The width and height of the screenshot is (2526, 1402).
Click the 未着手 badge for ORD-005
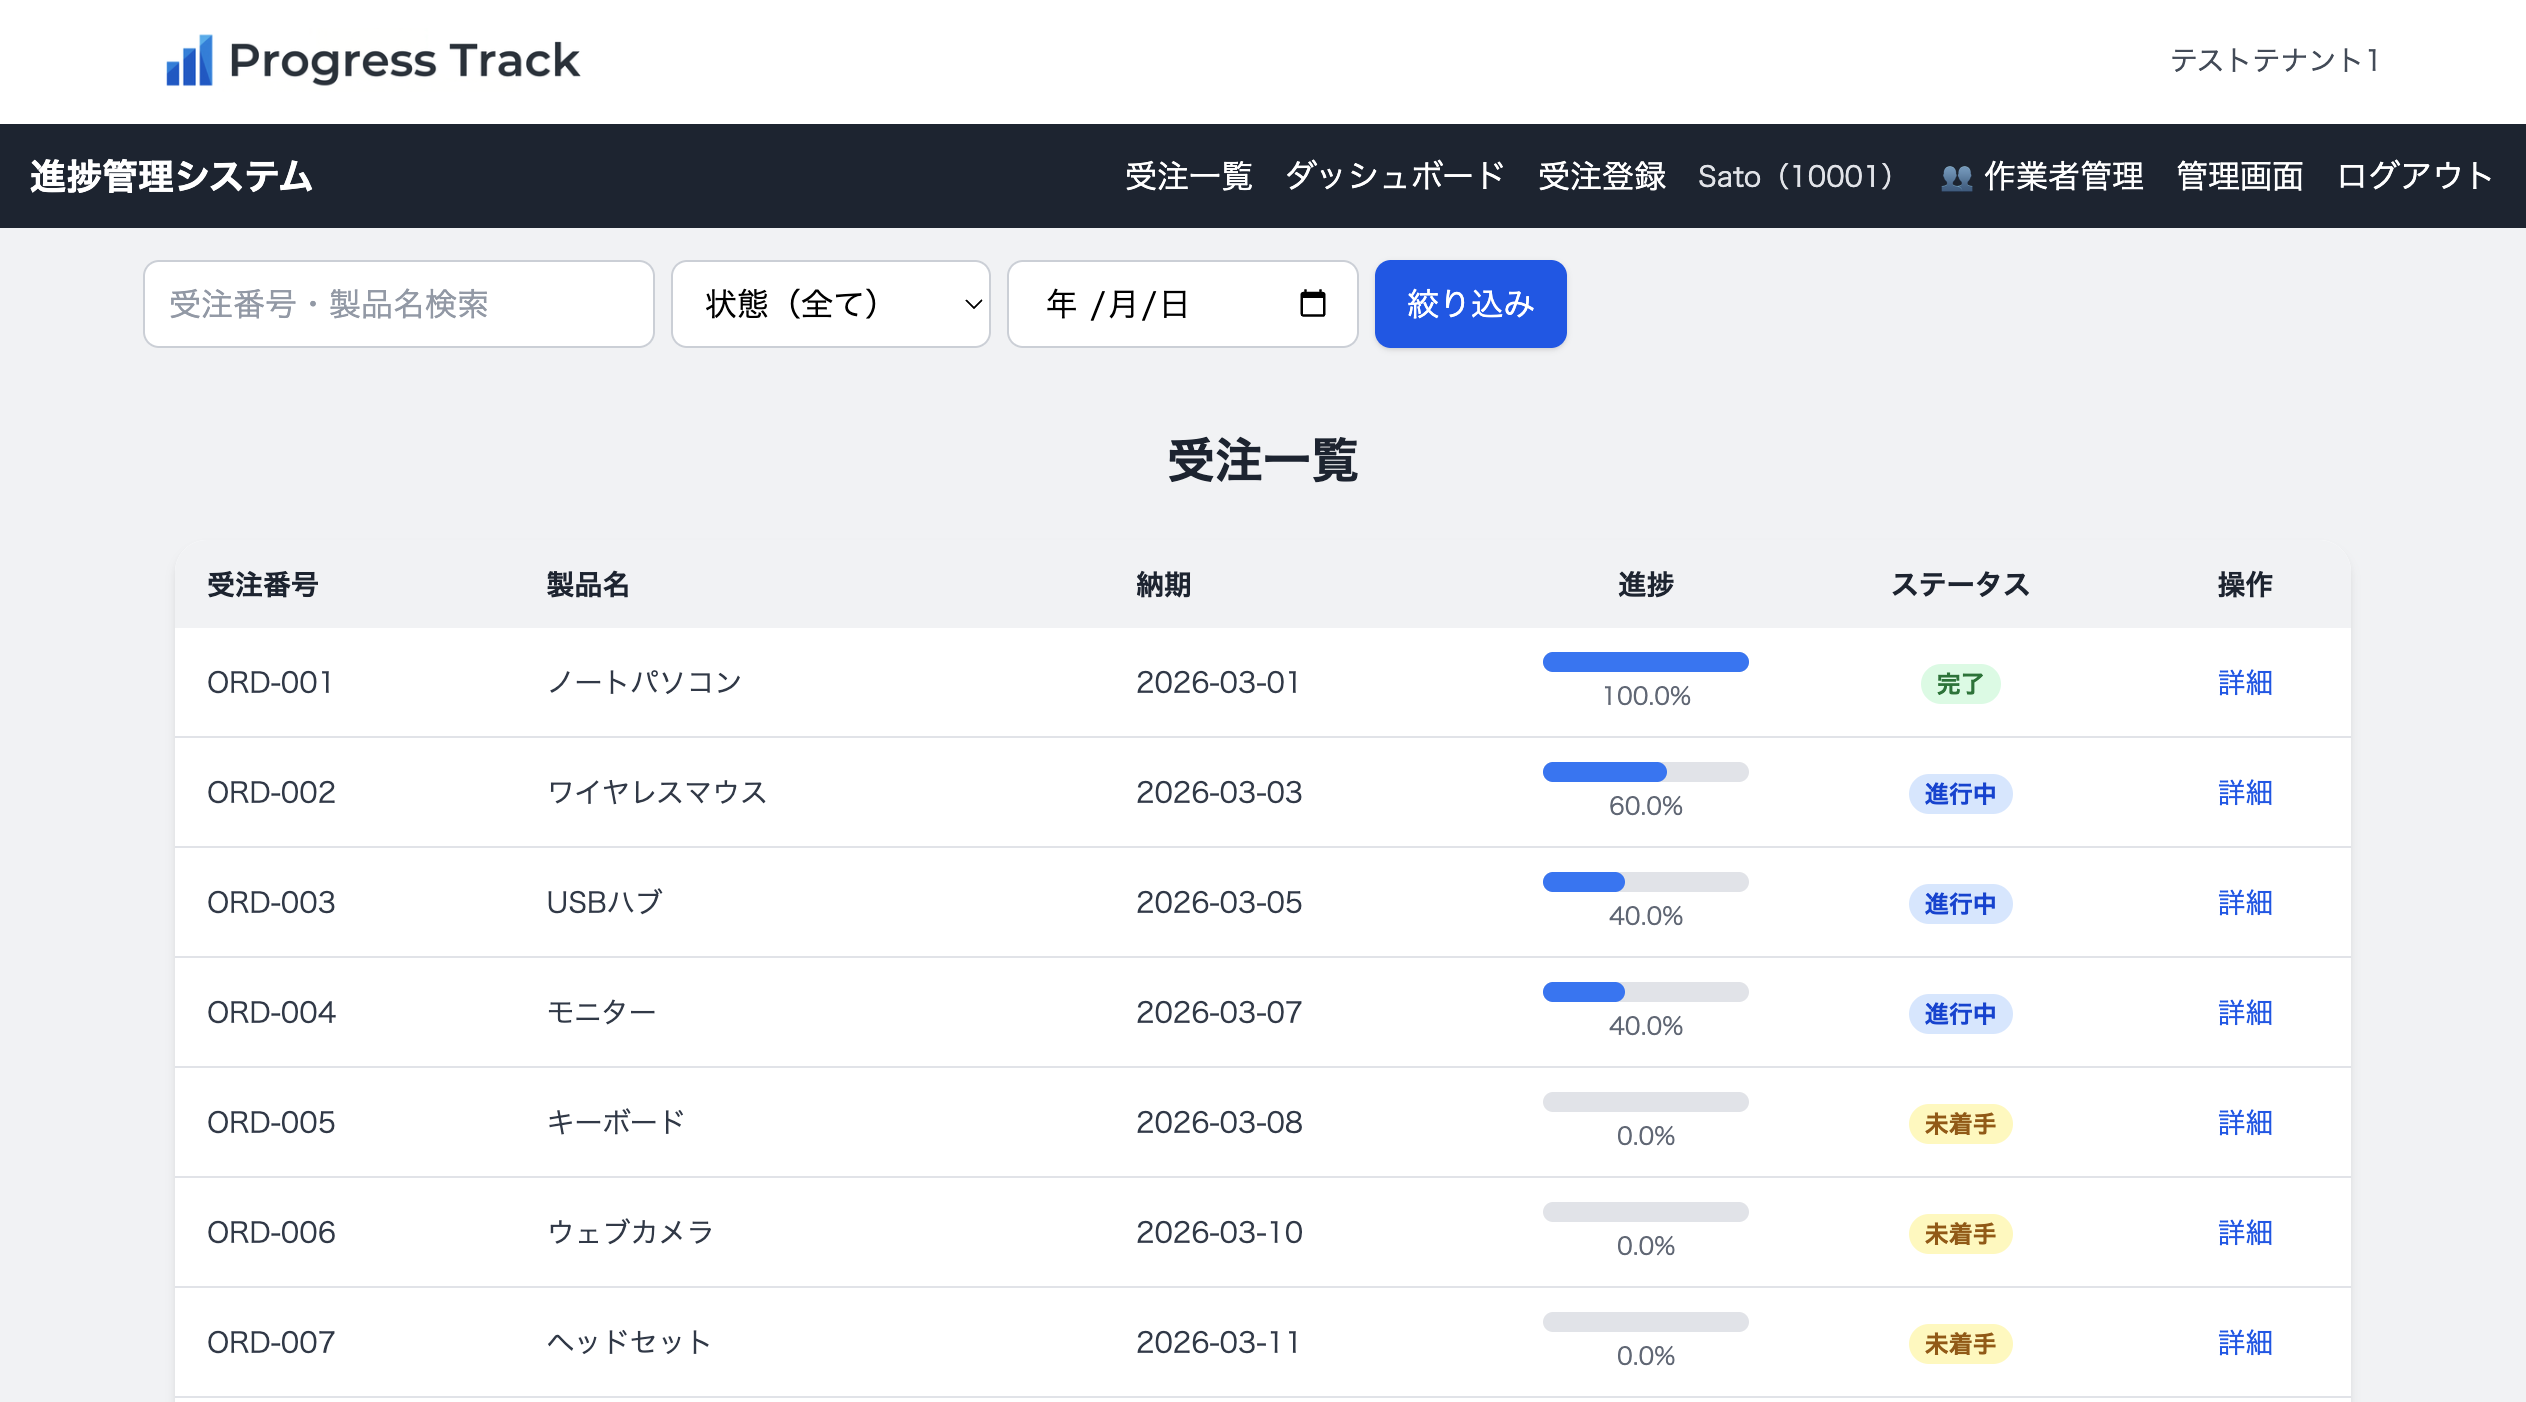click(1960, 1123)
